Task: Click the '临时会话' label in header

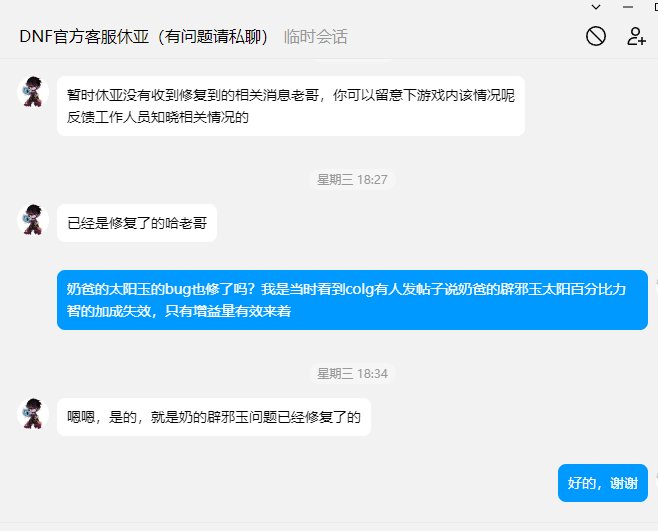Action: [x=316, y=37]
